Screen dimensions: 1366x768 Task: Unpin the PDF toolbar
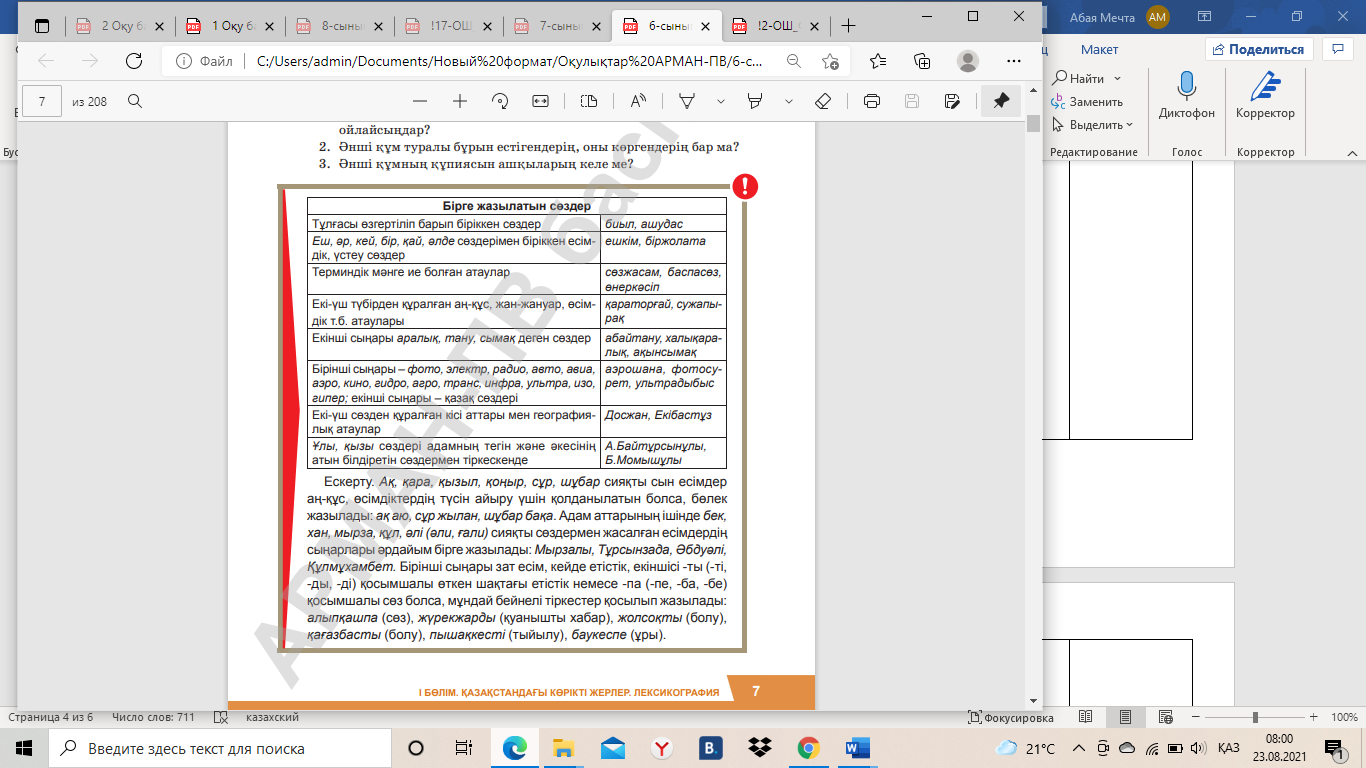[1001, 101]
